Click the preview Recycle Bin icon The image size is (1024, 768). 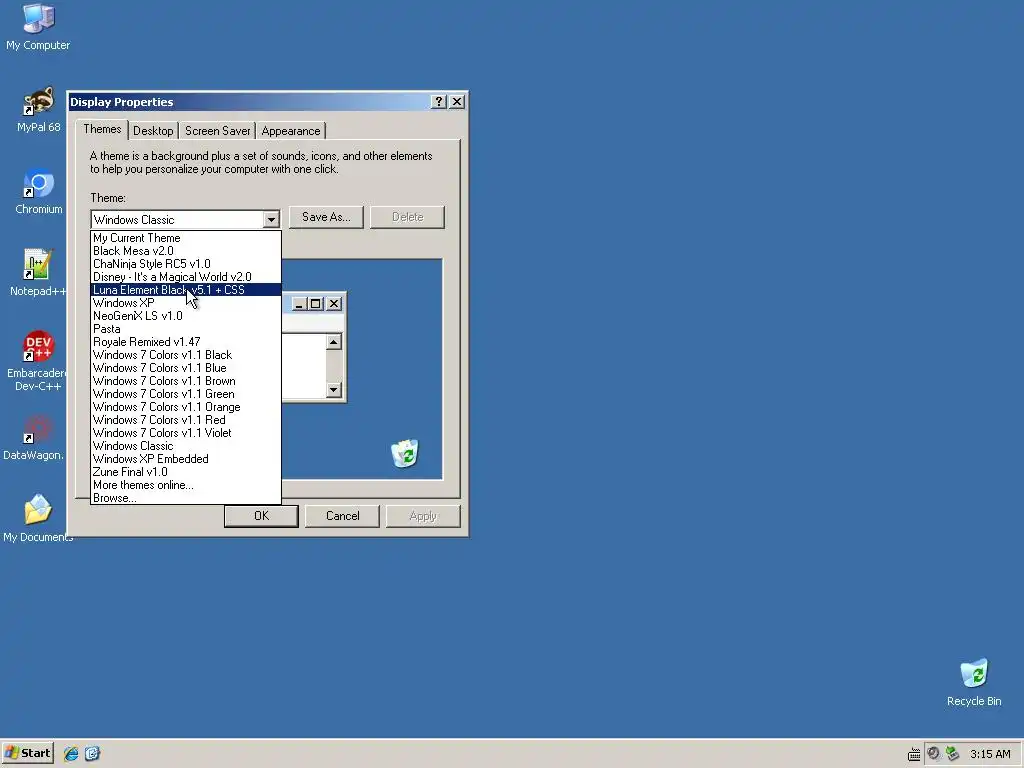(x=405, y=453)
